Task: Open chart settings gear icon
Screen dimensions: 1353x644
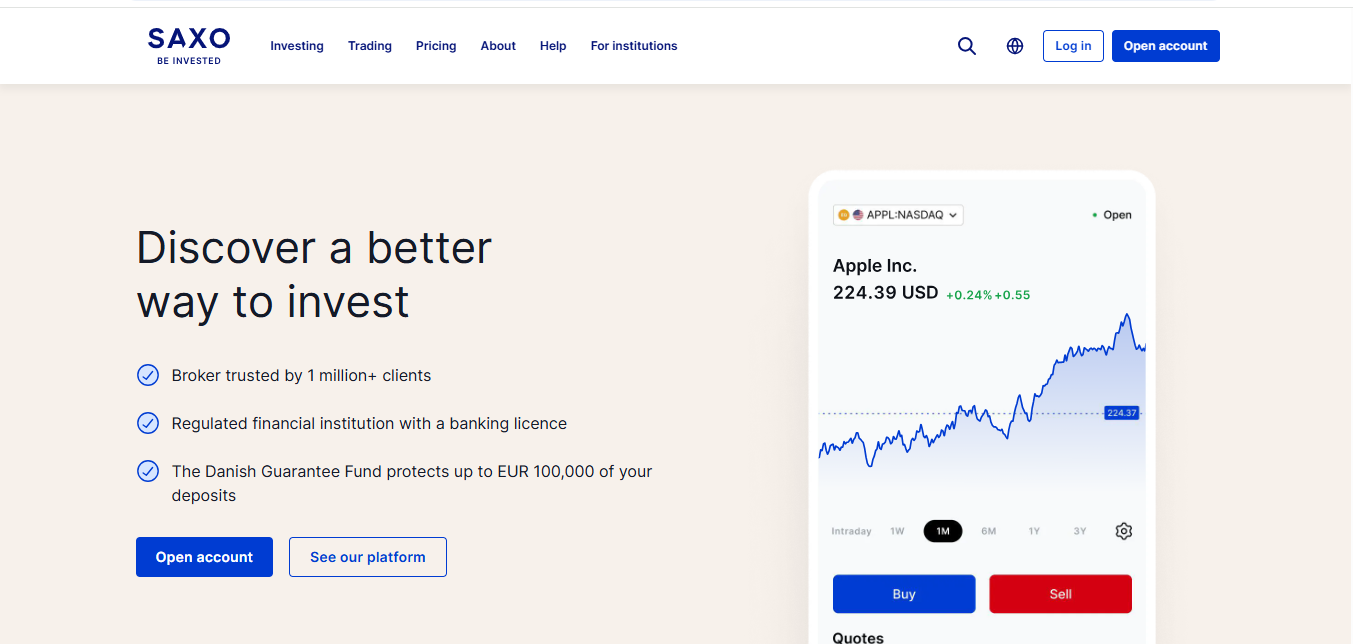Action: click(1123, 531)
